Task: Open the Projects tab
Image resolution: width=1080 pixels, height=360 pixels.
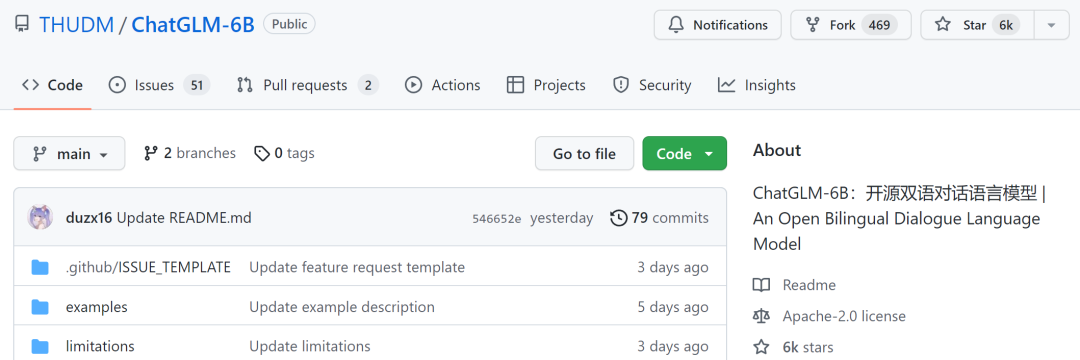Action: coord(546,85)
